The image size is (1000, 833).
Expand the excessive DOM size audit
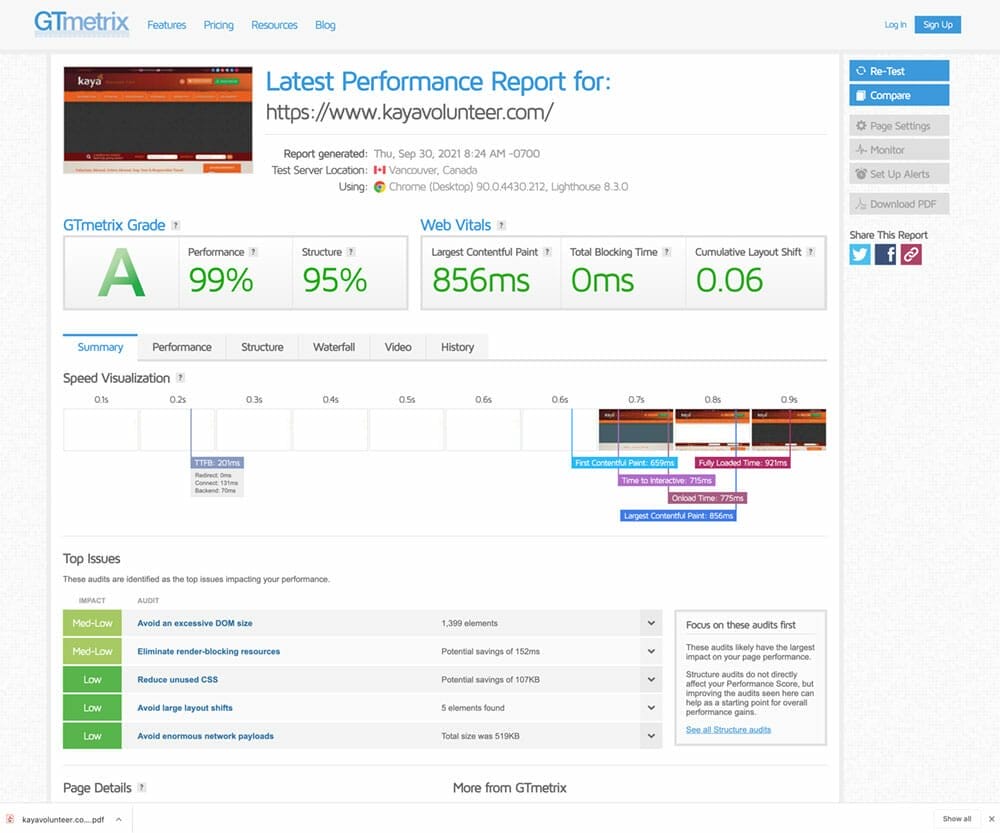(651, 623)
